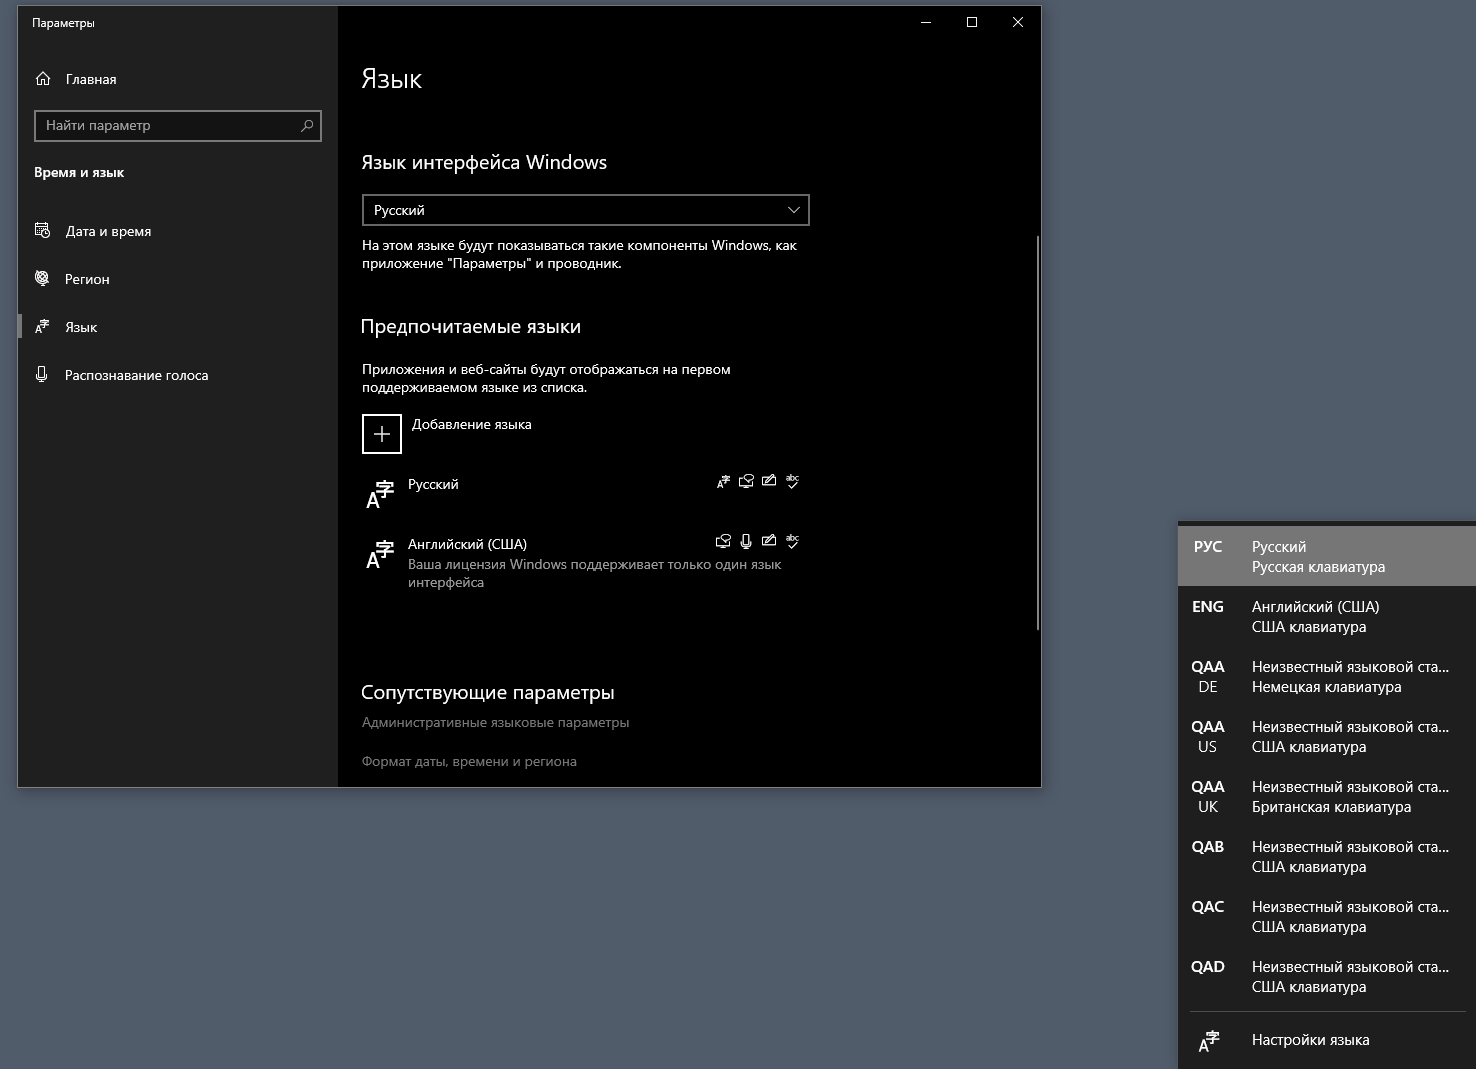This screenshot has width=1476, height=1069.
Task: Click the Регион globe icon
Action: point(42,278)
